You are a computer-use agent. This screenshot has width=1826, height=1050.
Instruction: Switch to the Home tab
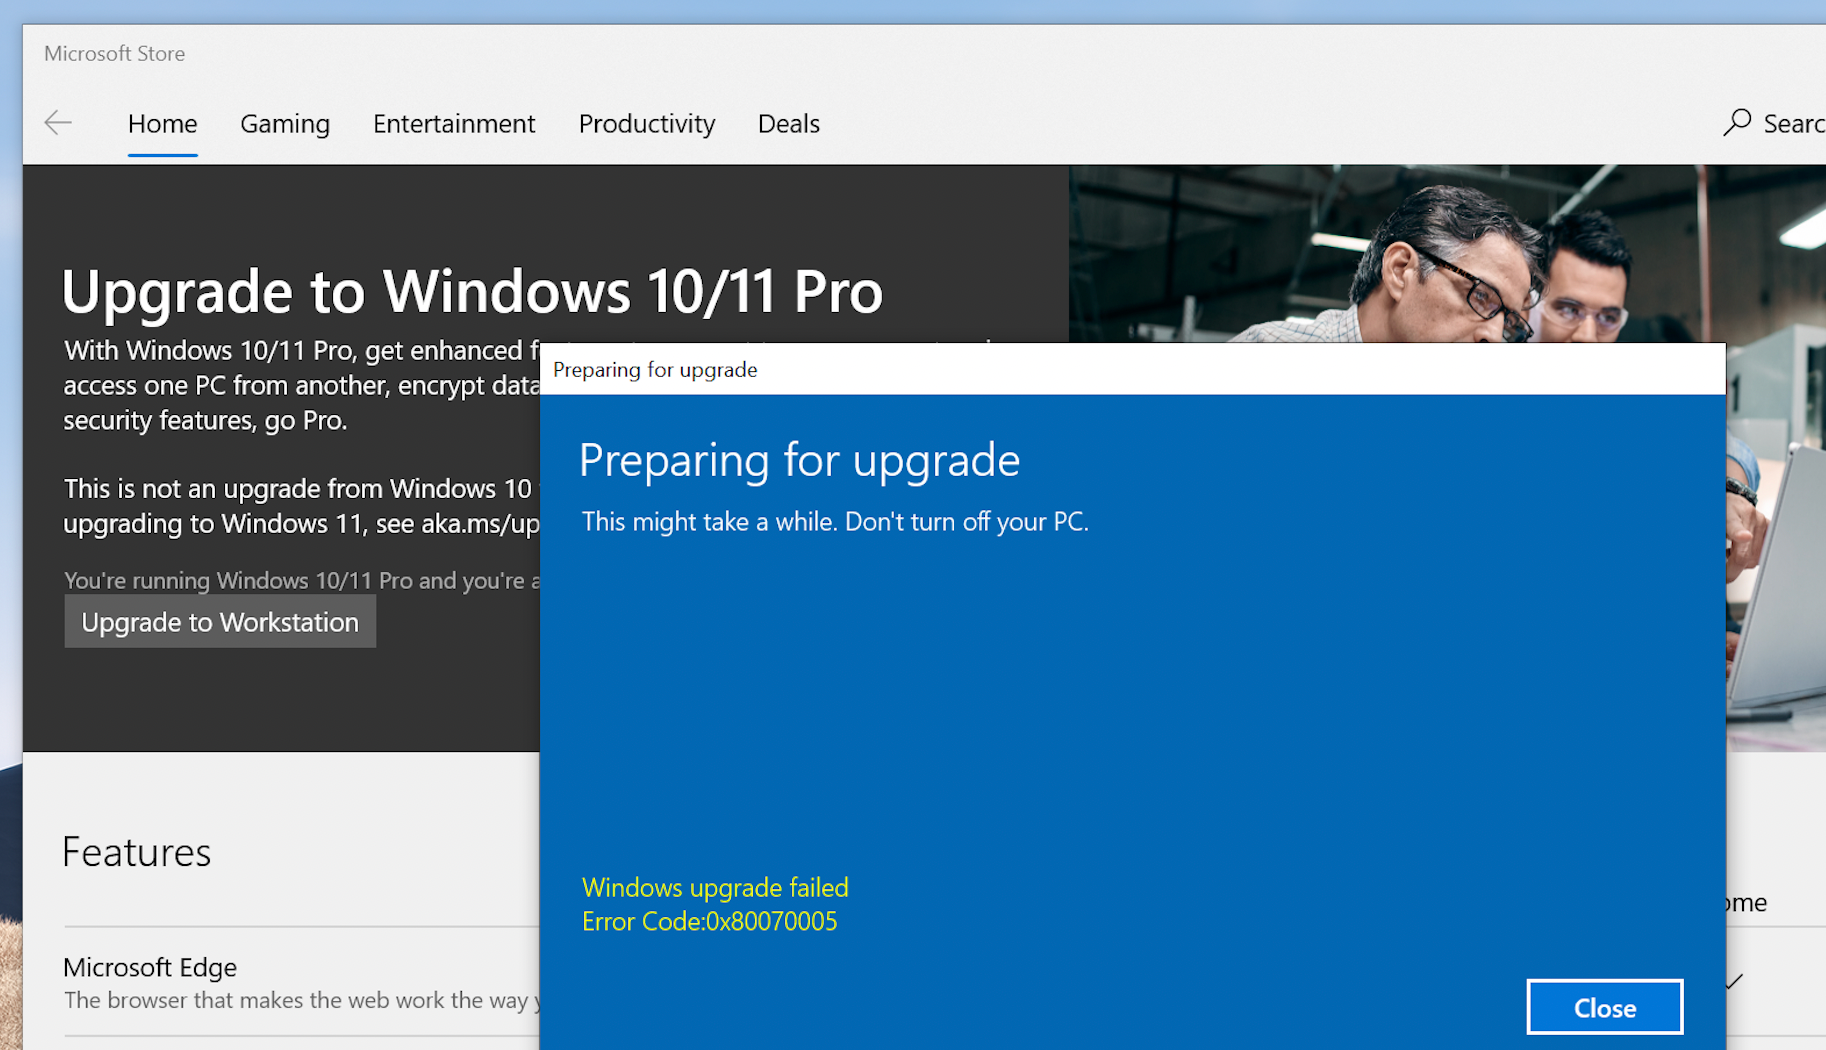point(163,124)
